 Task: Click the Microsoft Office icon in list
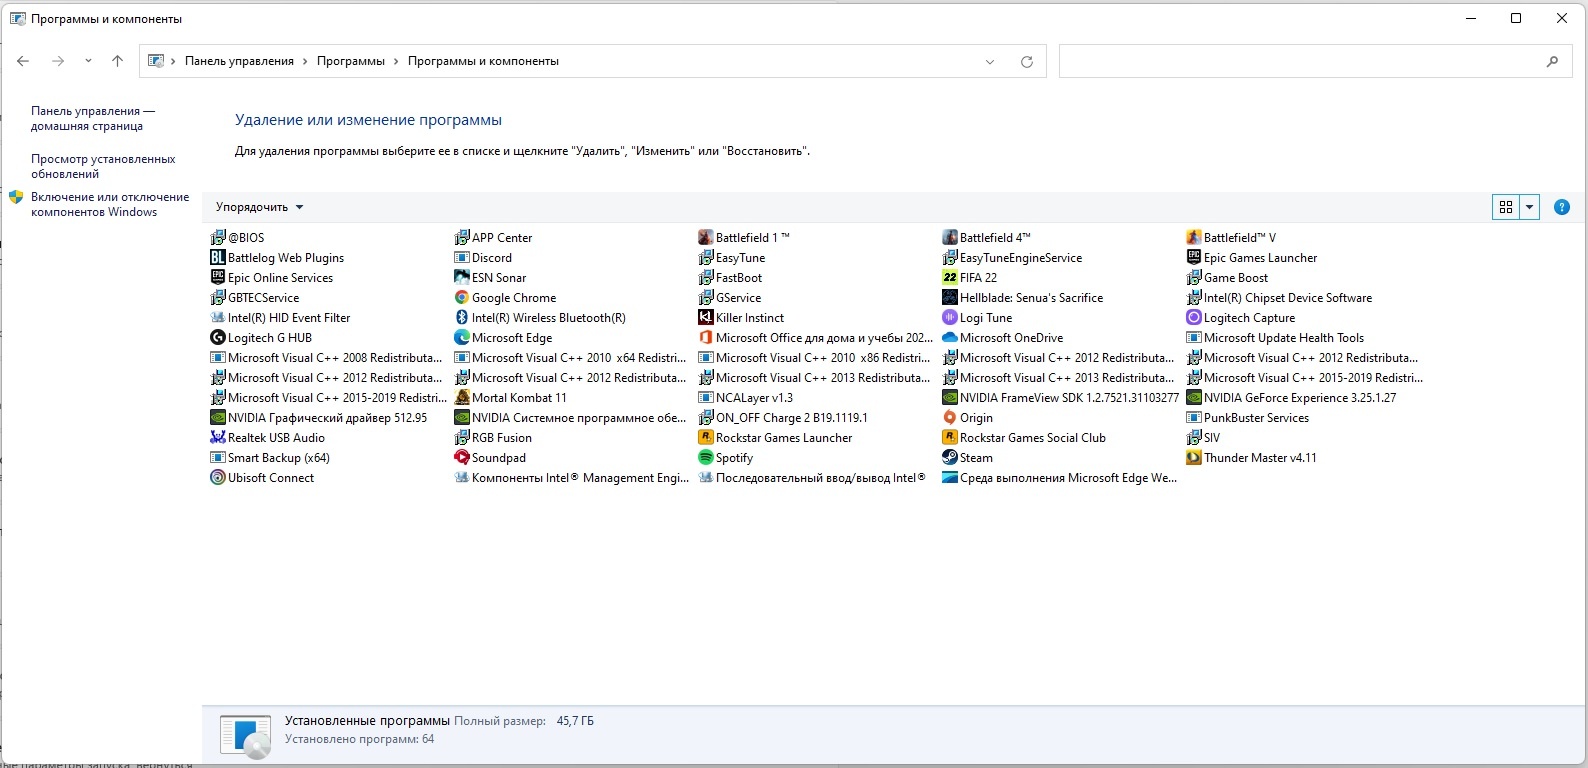tap(706, 338)
